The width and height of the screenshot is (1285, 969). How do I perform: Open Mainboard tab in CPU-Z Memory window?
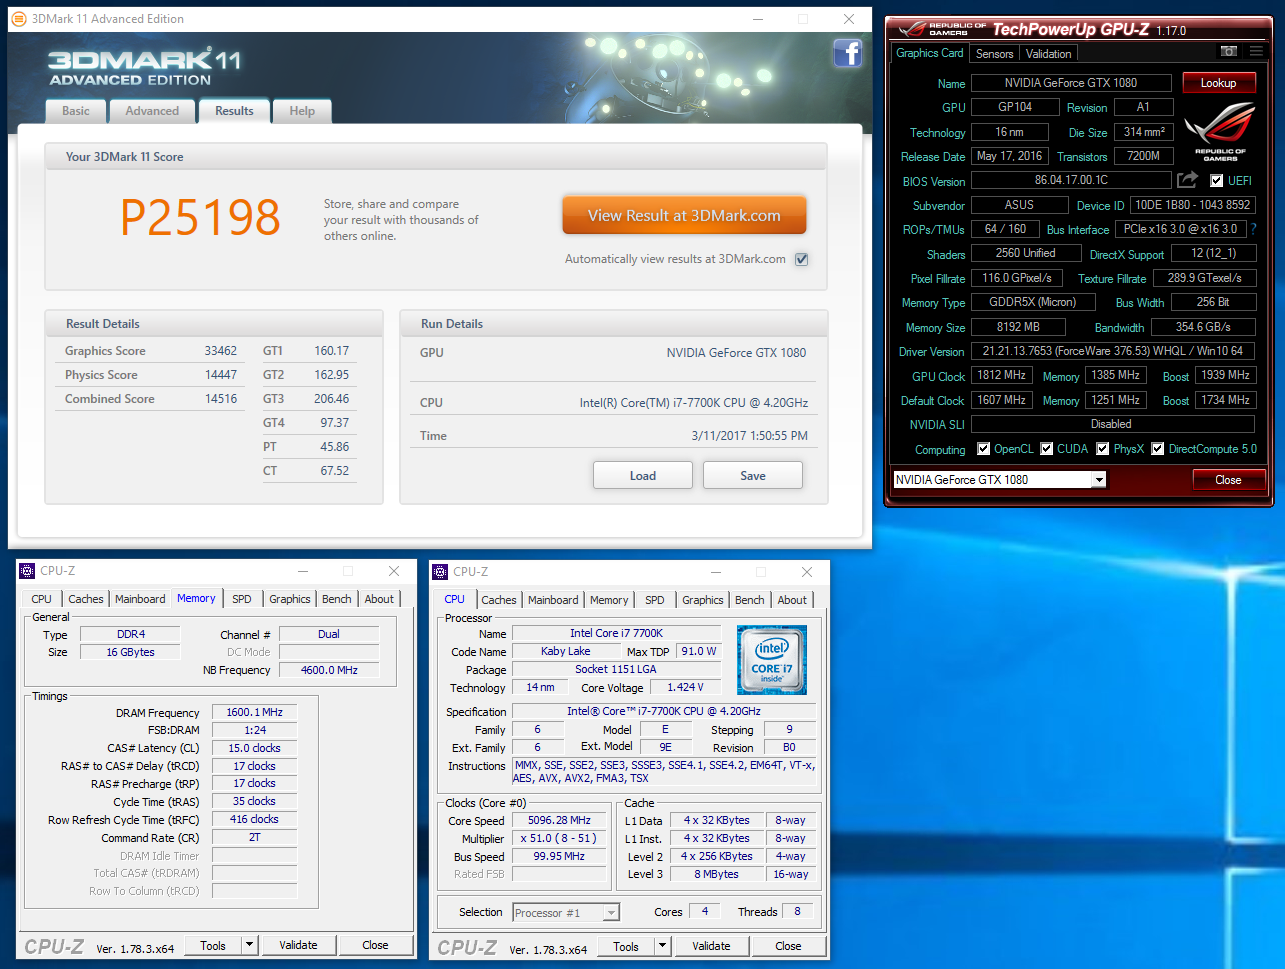point(140,599)
